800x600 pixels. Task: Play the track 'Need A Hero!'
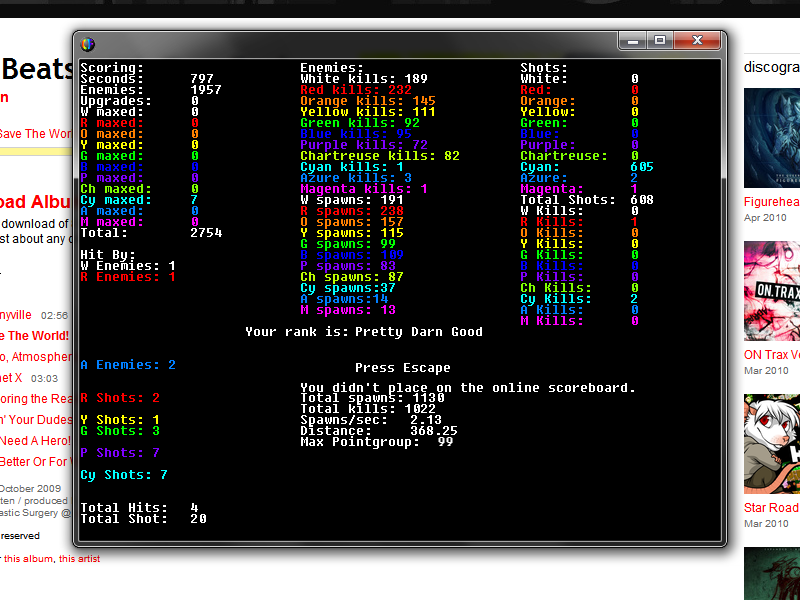pos(35,441)
